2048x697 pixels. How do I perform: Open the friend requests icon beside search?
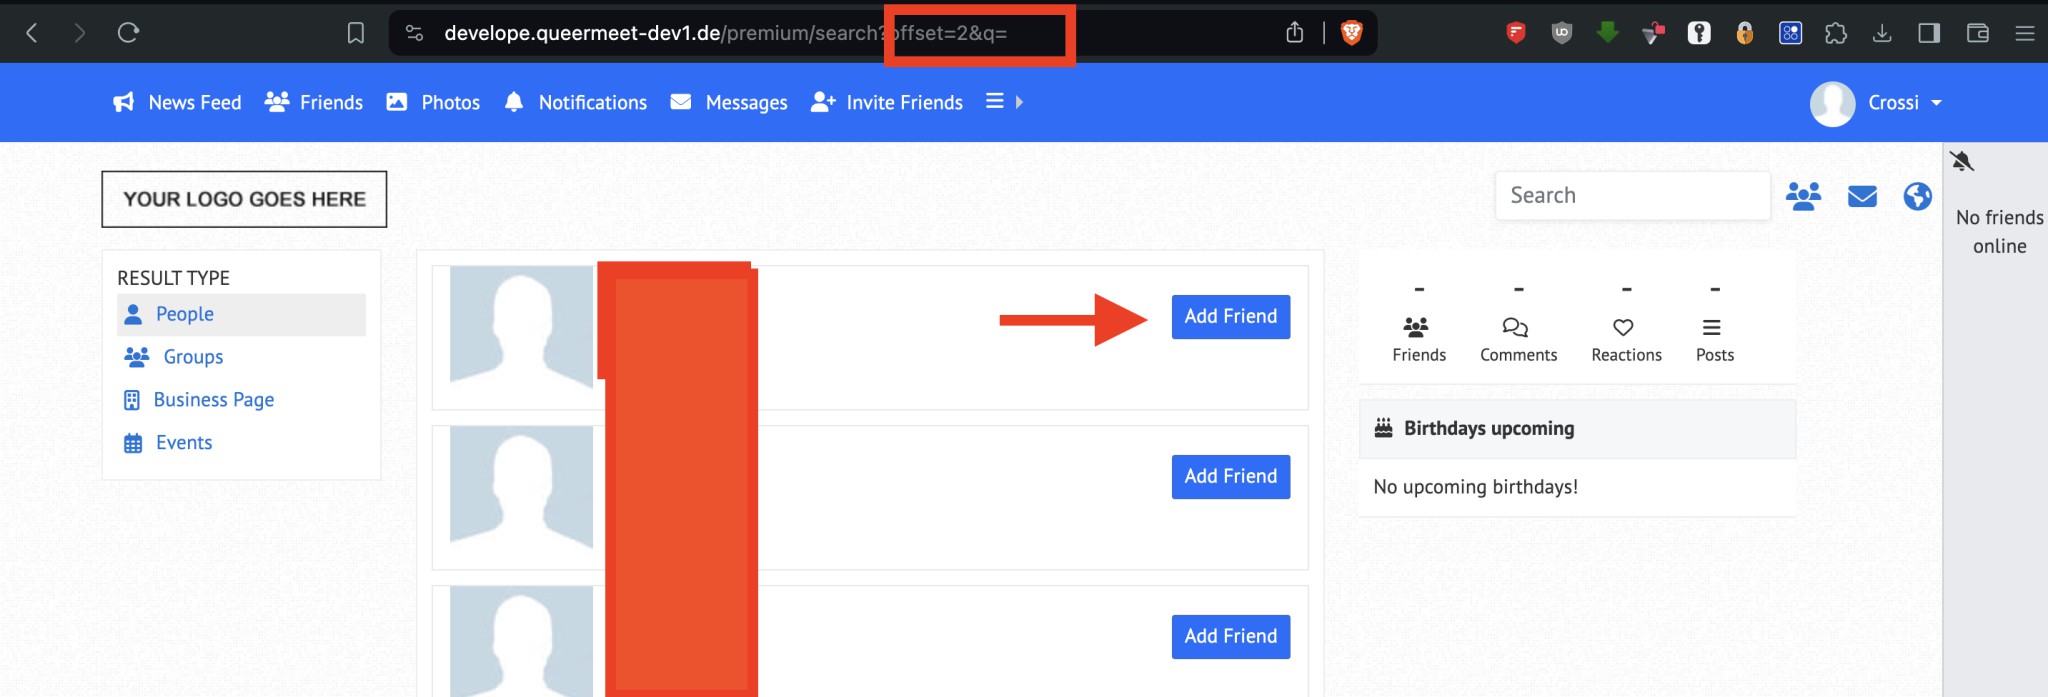(x=1803, y=196)
